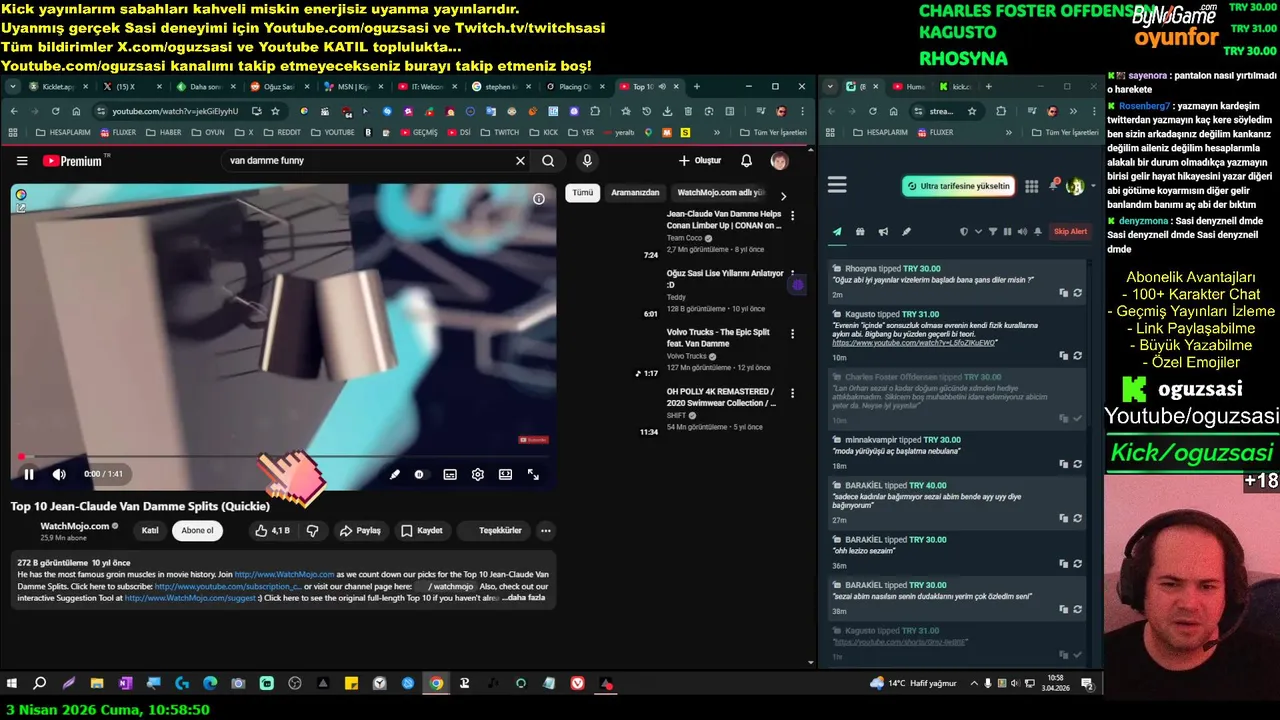Click the Katıl join button
The height and width of the screenshot is (720, 1280).
point(150,531)
